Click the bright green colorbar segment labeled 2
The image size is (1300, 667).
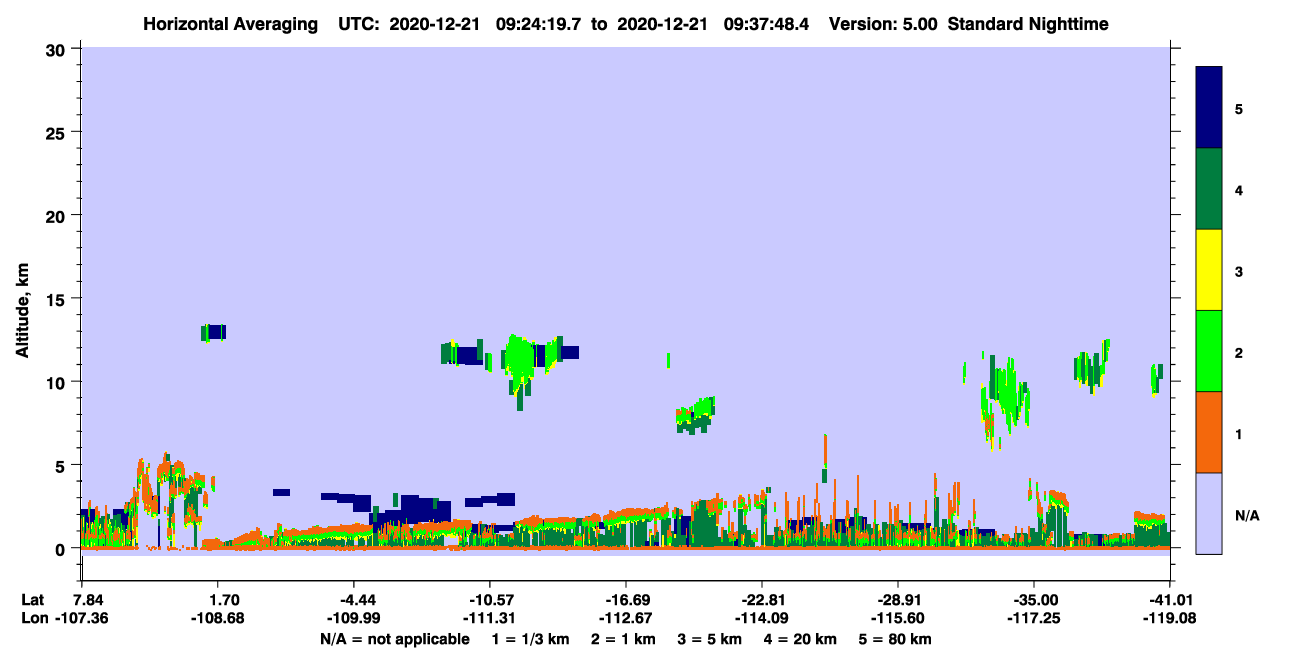[1209, 351]
